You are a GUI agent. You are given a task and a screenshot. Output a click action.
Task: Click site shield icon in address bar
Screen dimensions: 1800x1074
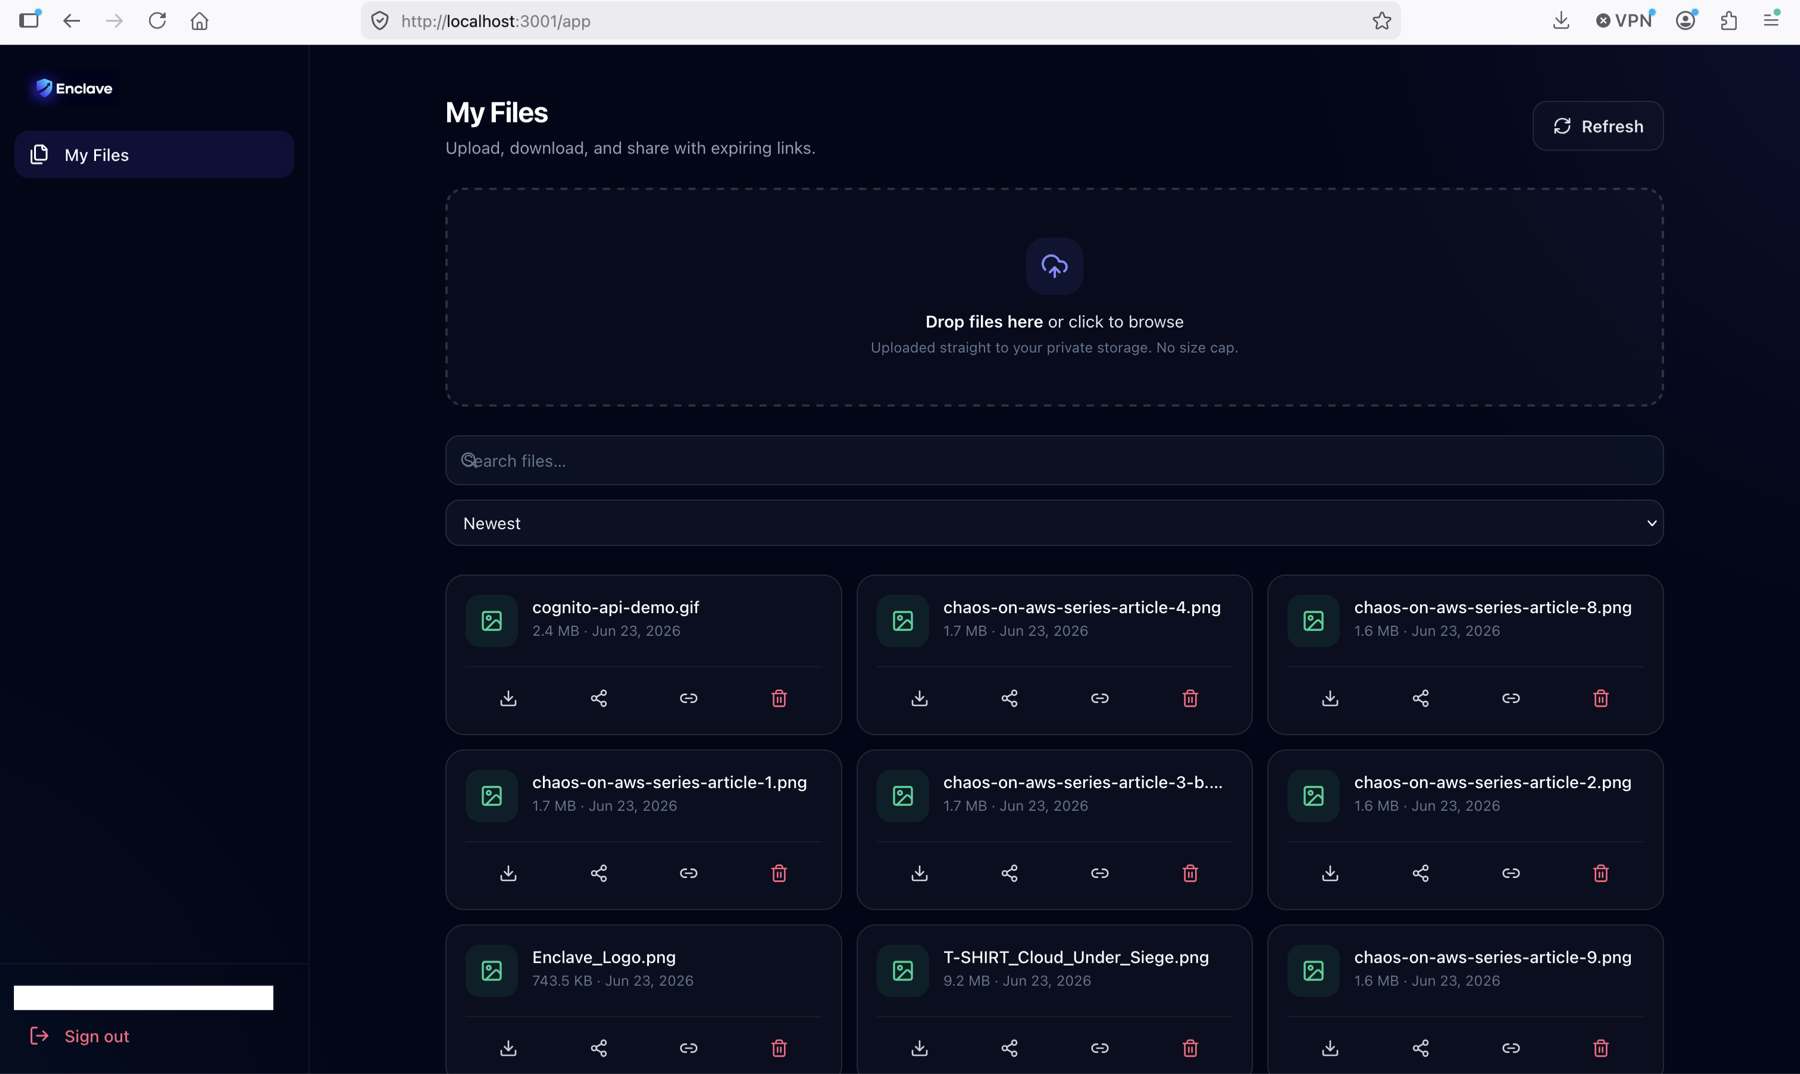(380, 21)
